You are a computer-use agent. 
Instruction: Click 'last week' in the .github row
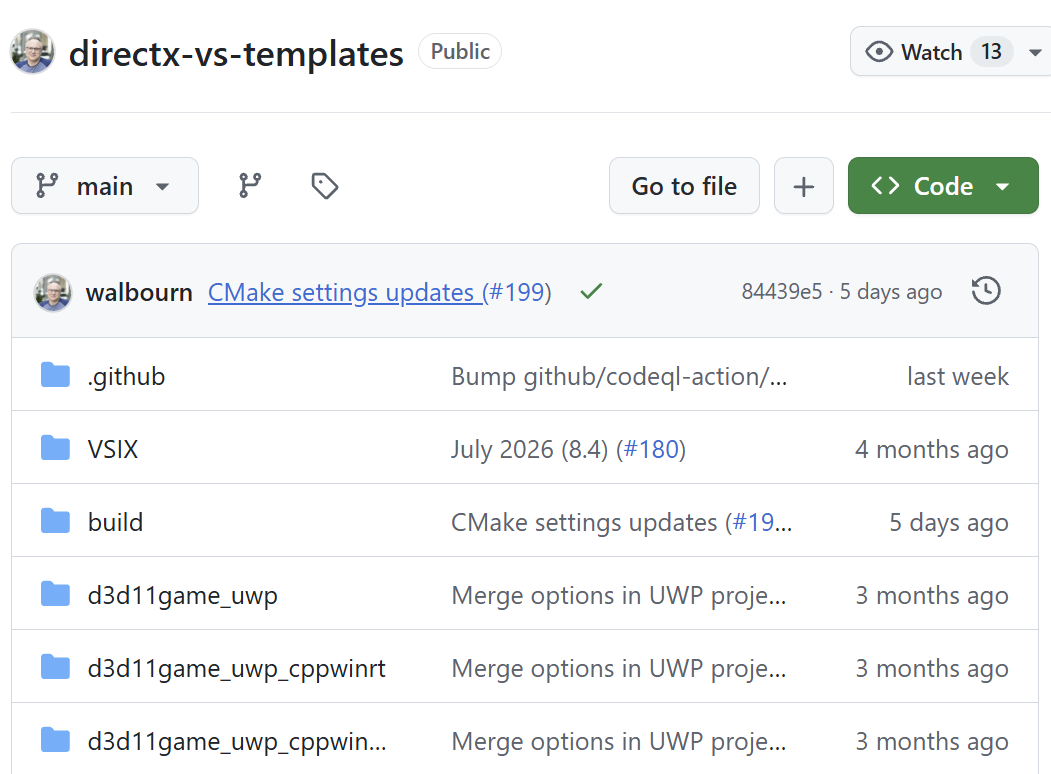958,376
